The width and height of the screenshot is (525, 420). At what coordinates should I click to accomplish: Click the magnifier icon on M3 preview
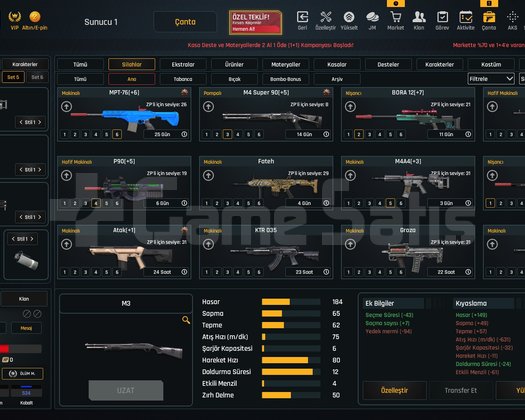pyautogui.click(x=186, y=320)
